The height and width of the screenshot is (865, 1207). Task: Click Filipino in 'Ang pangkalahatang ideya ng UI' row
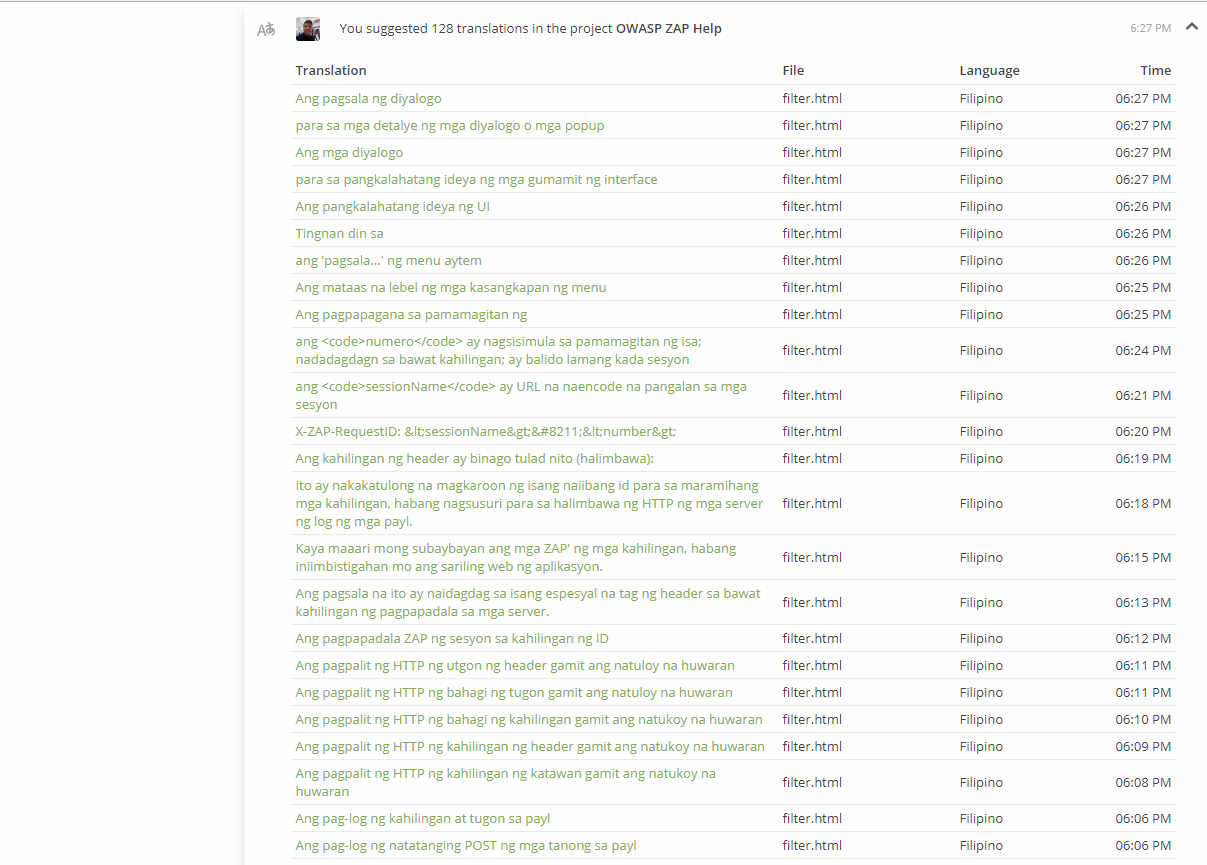coord(981,206)
